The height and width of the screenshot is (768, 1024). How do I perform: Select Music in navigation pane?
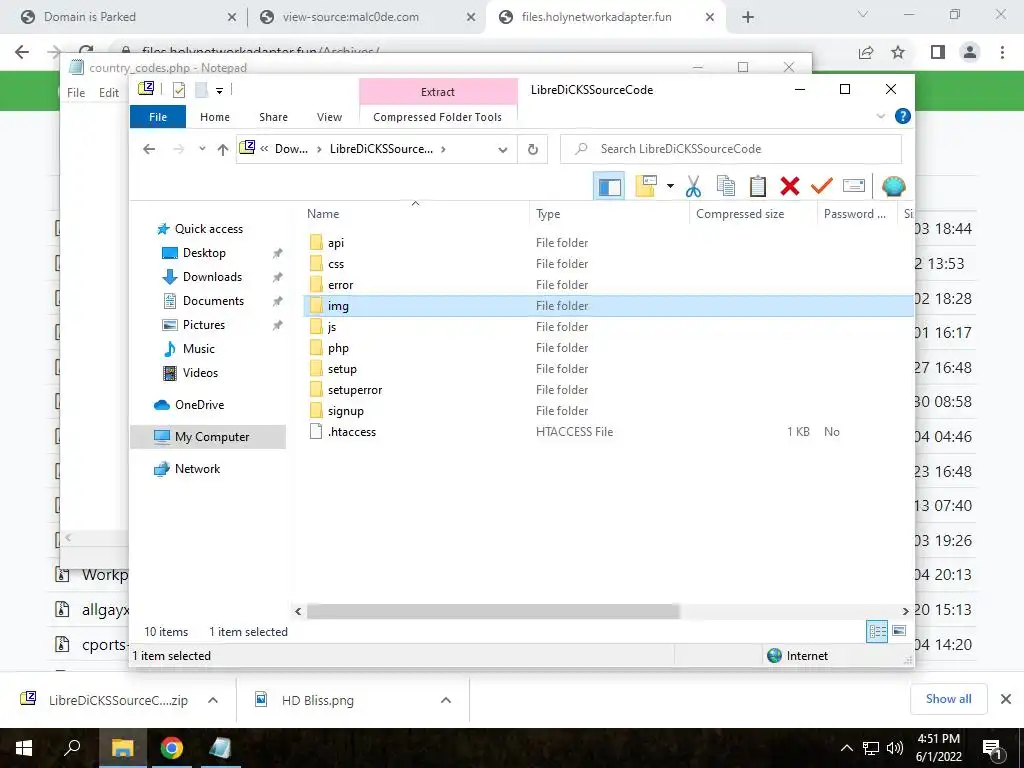[x=198, y=349]
